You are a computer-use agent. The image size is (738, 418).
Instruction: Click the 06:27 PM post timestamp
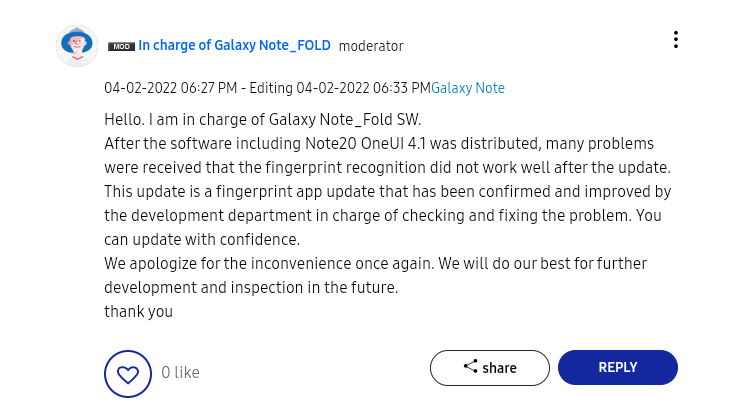point(171,88)
